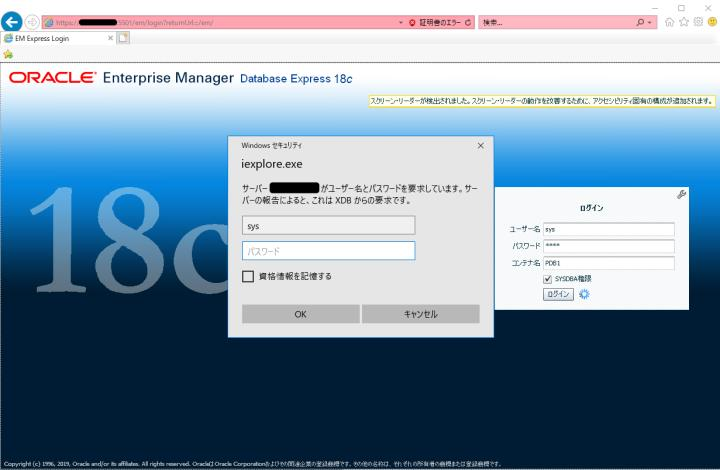Image resolution: width=720 pixels, height=470 pixels.
Task: Open the browser tools gear icon
Action: tap(698, 22)
